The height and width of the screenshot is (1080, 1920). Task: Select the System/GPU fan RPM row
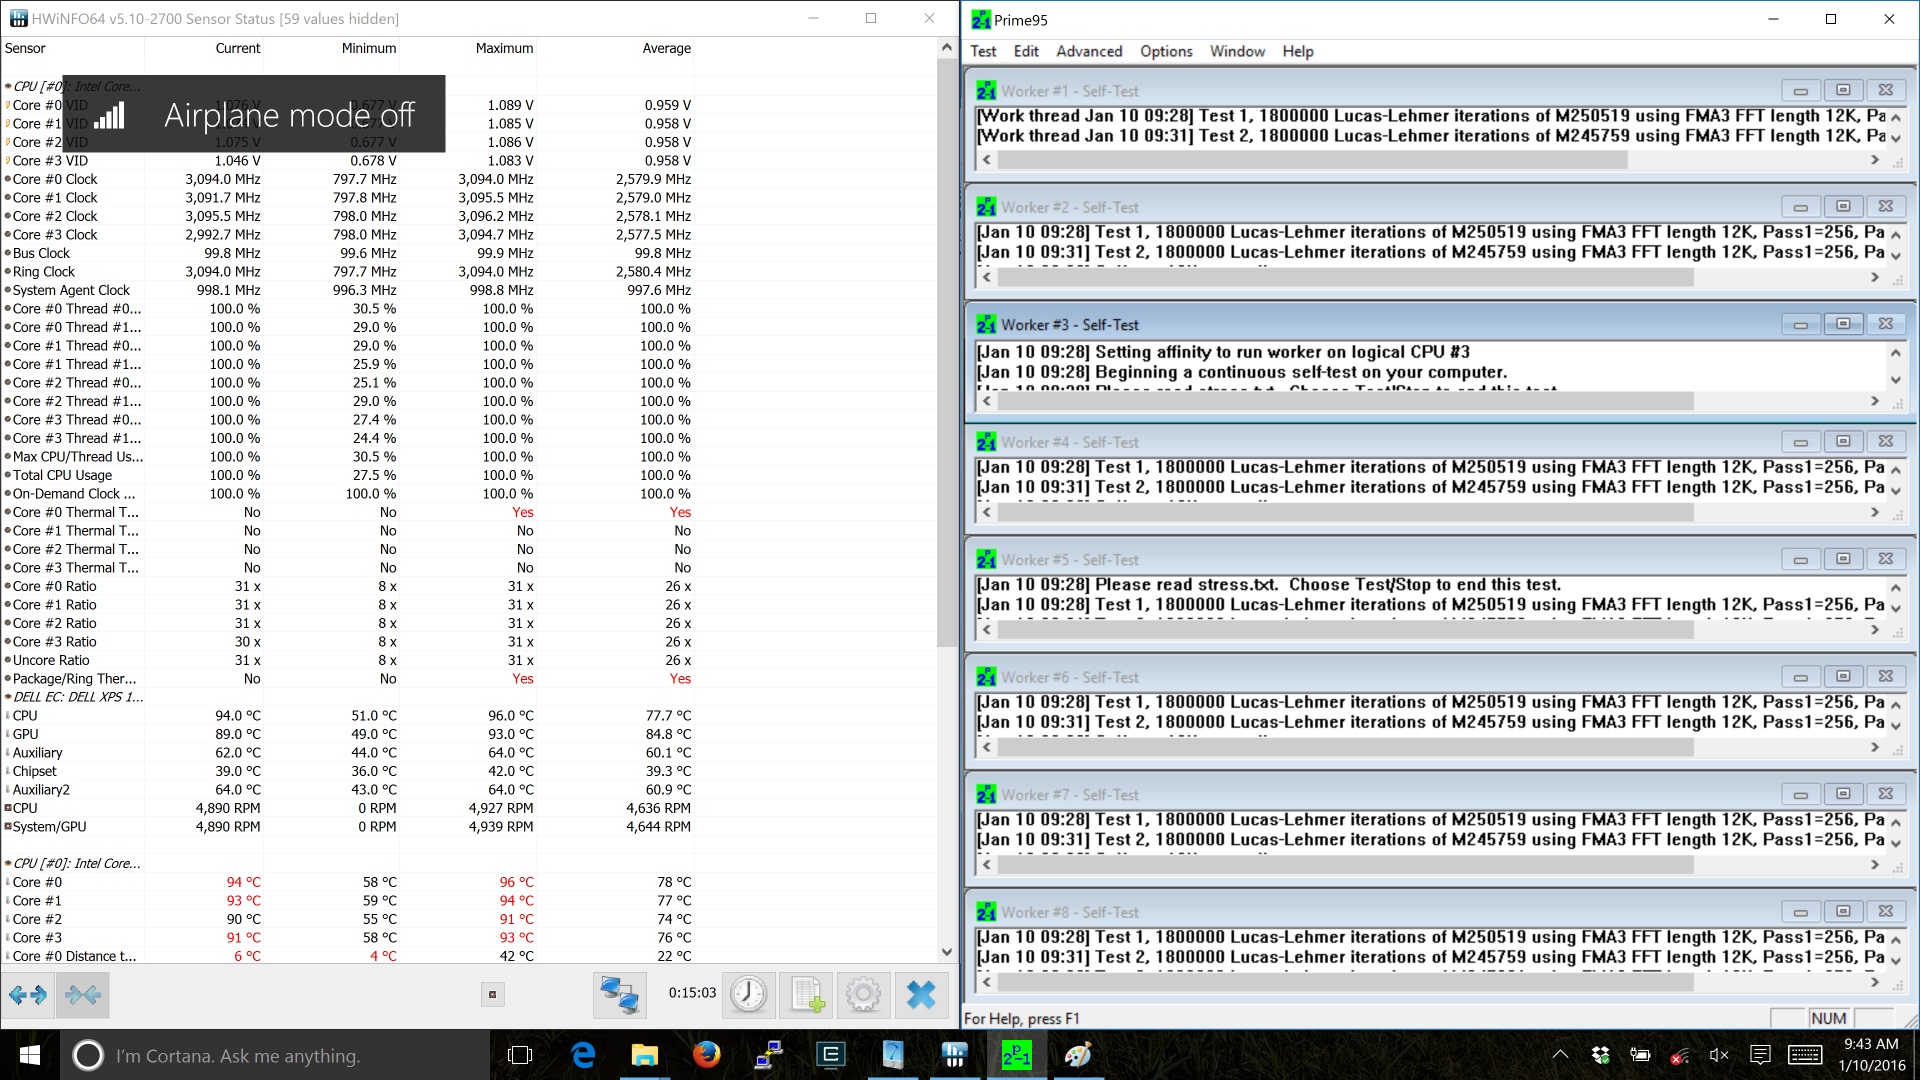coord(348,827)
